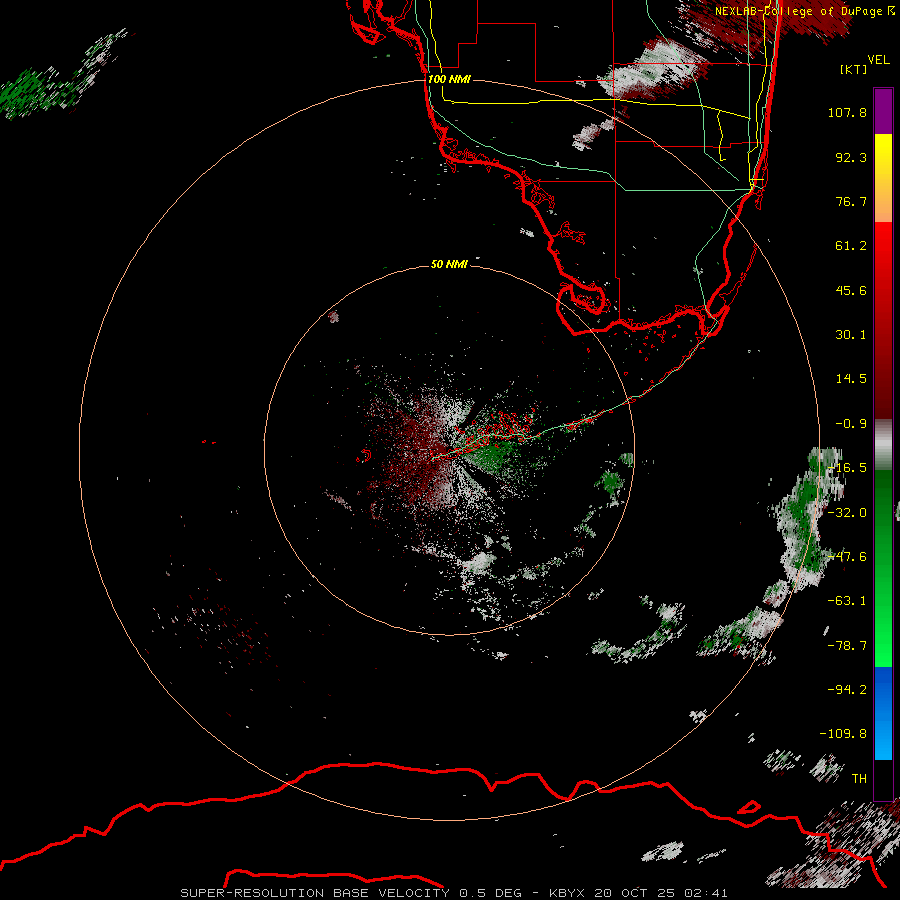This screenshot has width=900, height=900.
Task: Click the 30.1 velocity scale value
Action: click(x=851, y=335)
